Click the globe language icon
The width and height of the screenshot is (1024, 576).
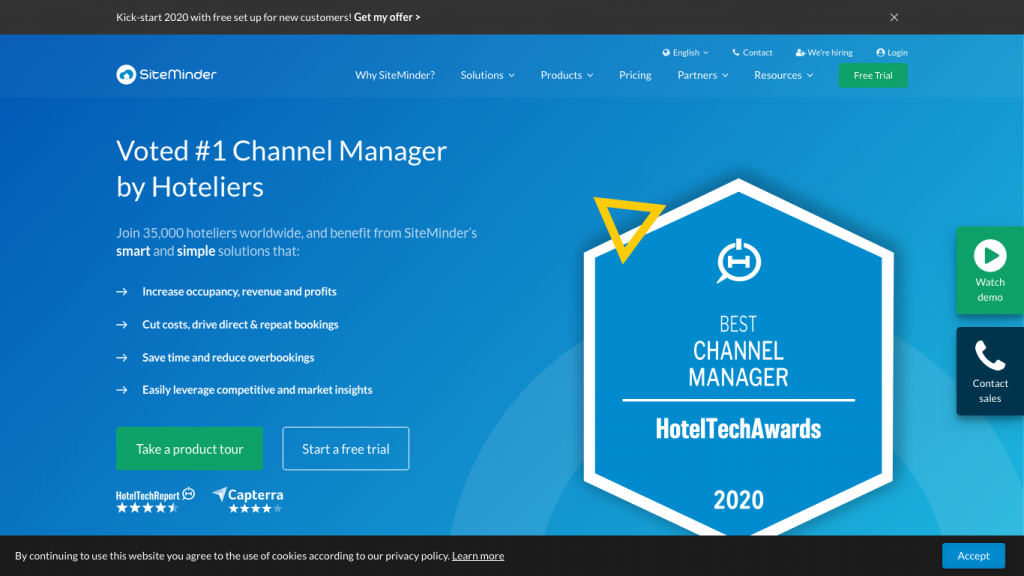coord(666,53)
